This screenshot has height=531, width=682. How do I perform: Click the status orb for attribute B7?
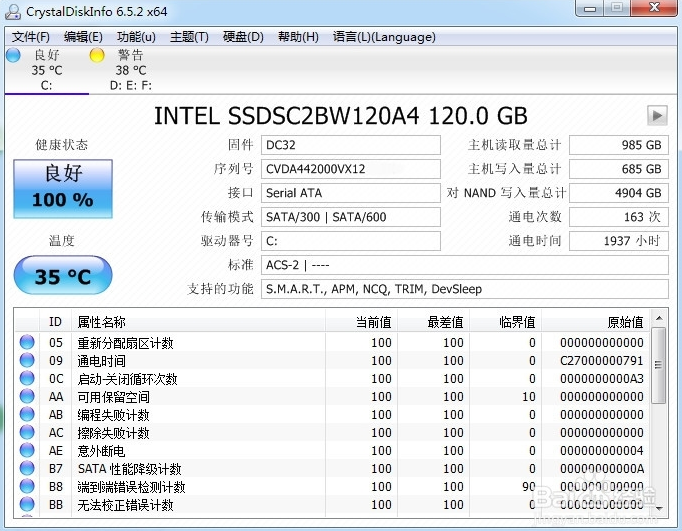click(x=27, y=468)
